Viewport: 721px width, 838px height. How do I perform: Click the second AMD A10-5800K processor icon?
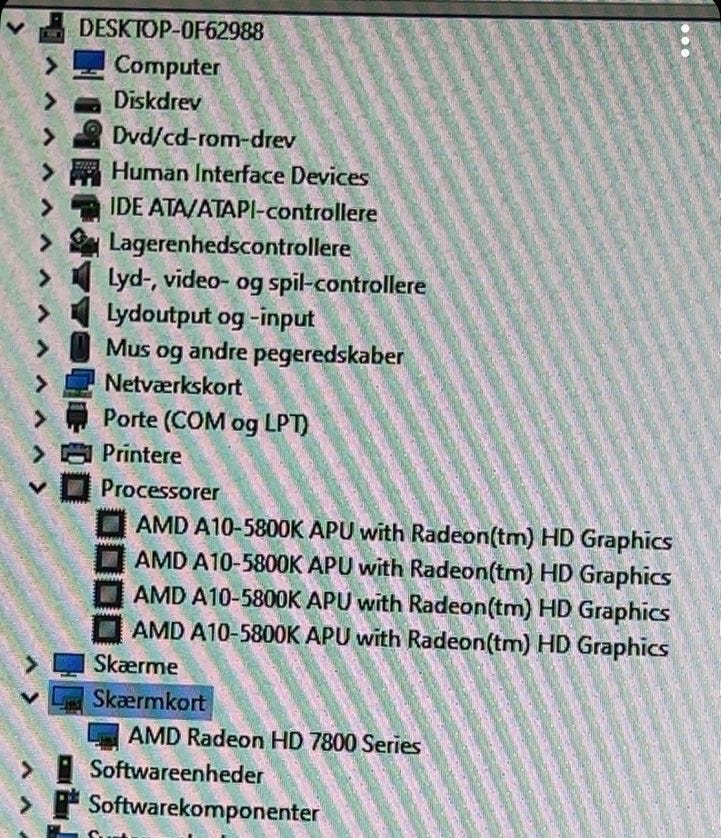pyautogui.click(x=110, y=559)
